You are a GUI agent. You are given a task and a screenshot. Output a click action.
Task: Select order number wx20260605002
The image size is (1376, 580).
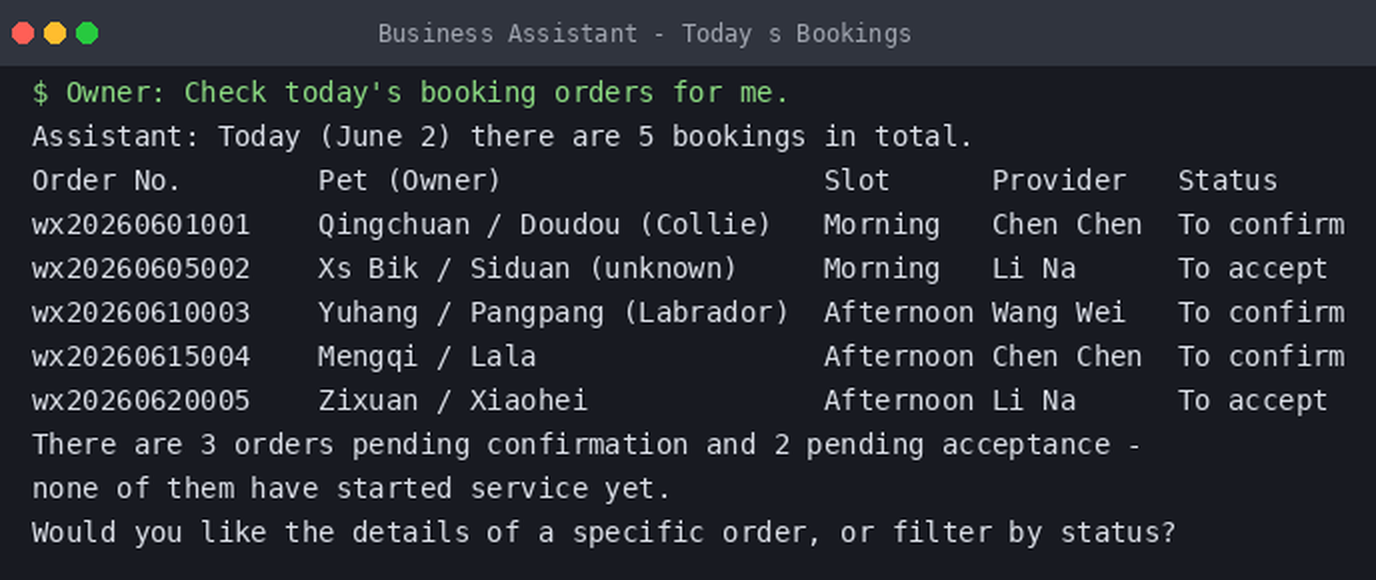pyautogui.click(x=141, y=268)
